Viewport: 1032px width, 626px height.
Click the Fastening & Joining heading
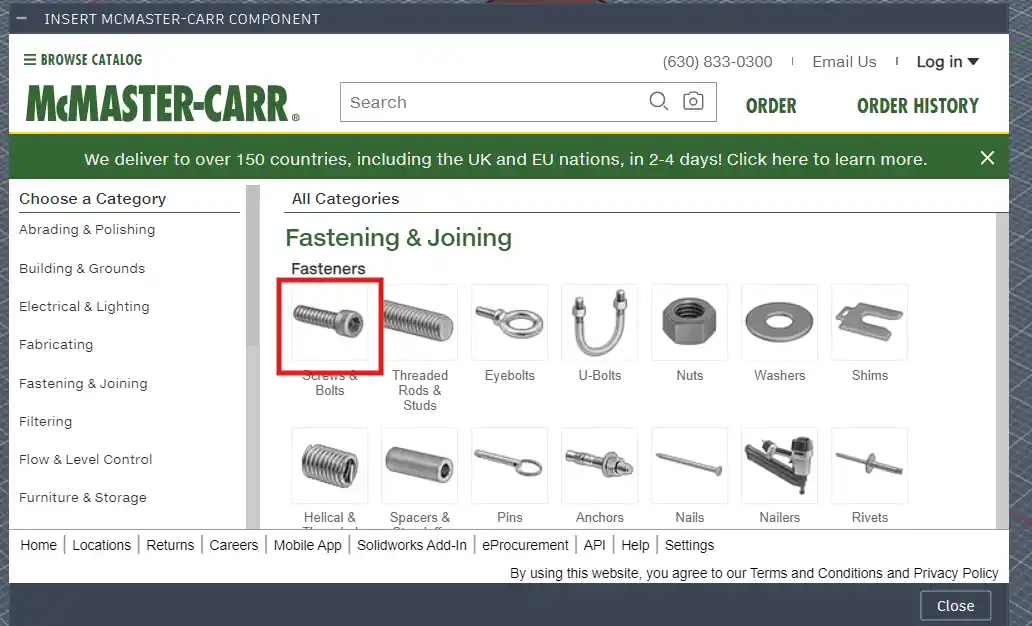point(398,238)
